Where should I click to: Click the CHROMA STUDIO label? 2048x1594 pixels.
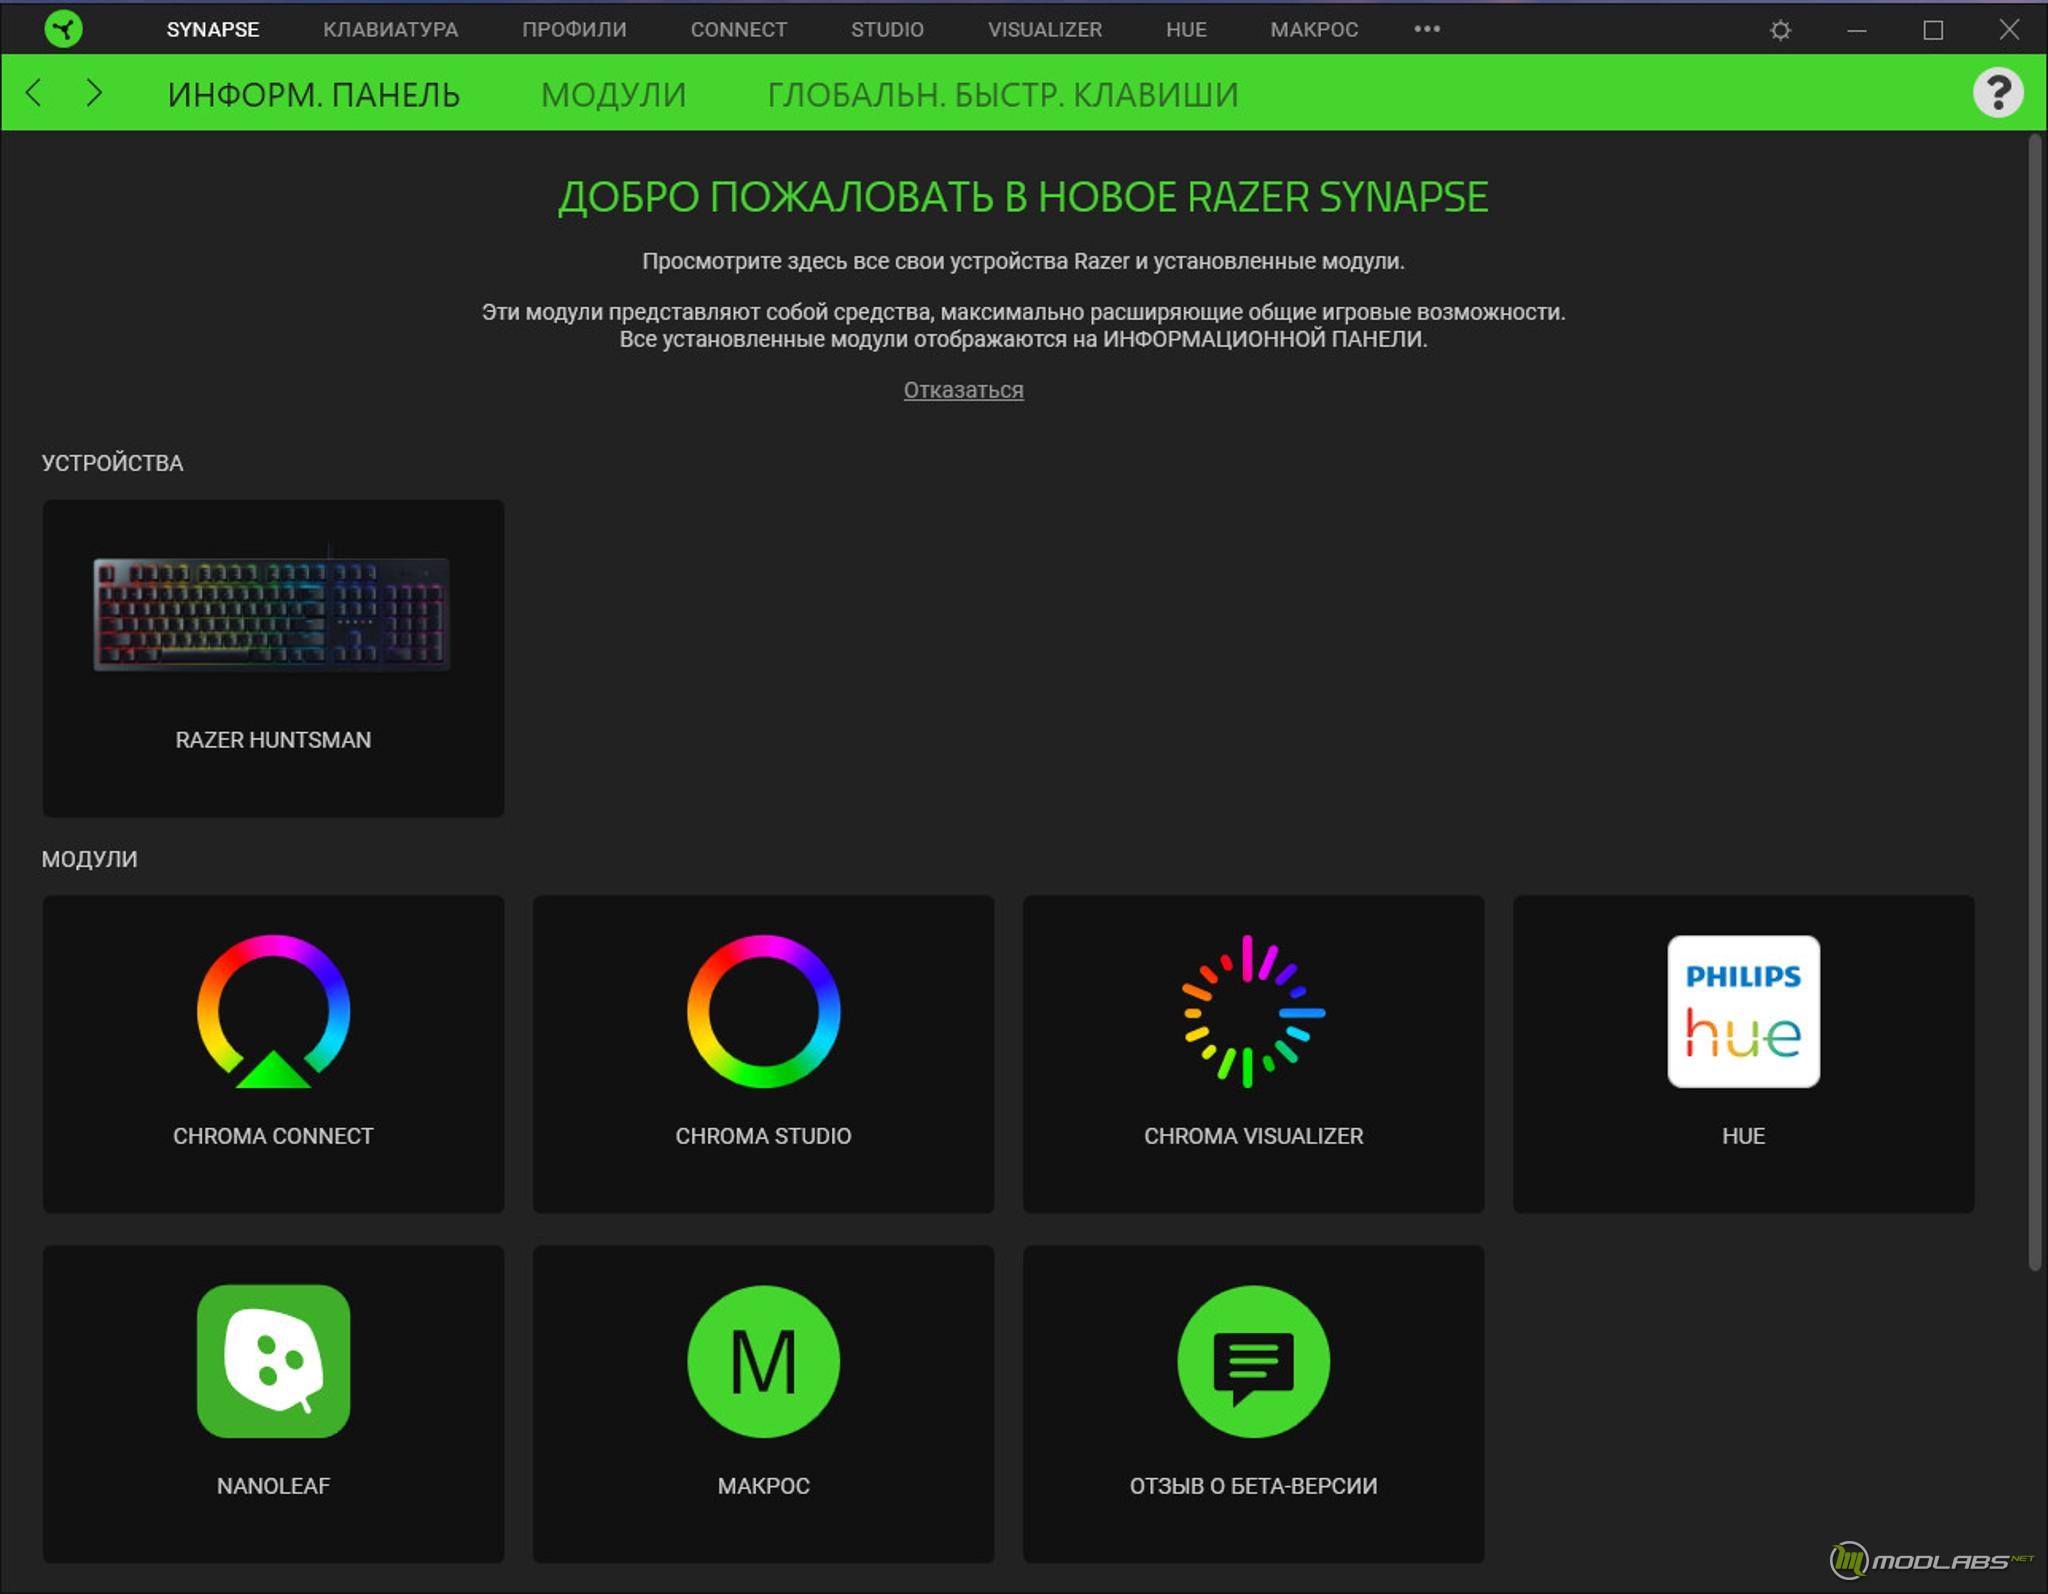[763, 1136]
